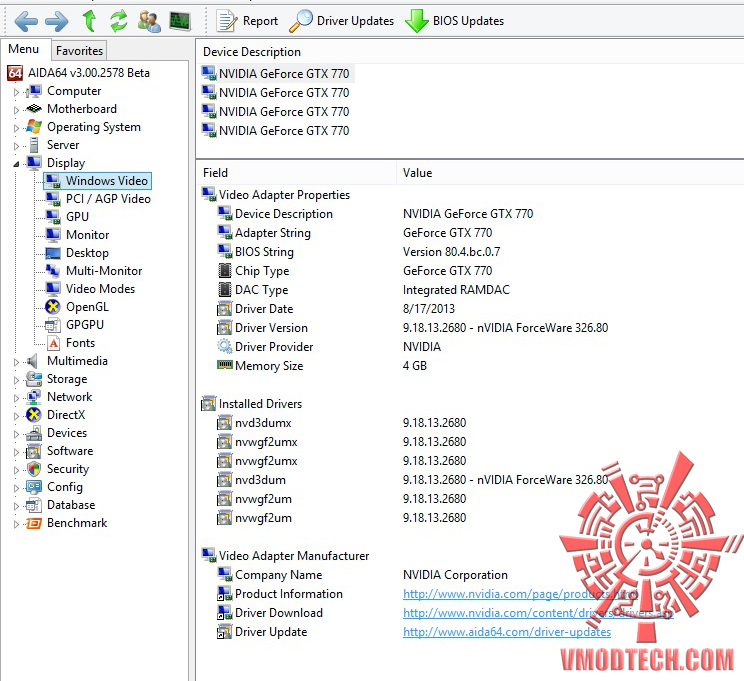Open PCI / AGP Video page
Image resolution: width=744 pixels, height=681 pixels.
click(x=98, y=199)
